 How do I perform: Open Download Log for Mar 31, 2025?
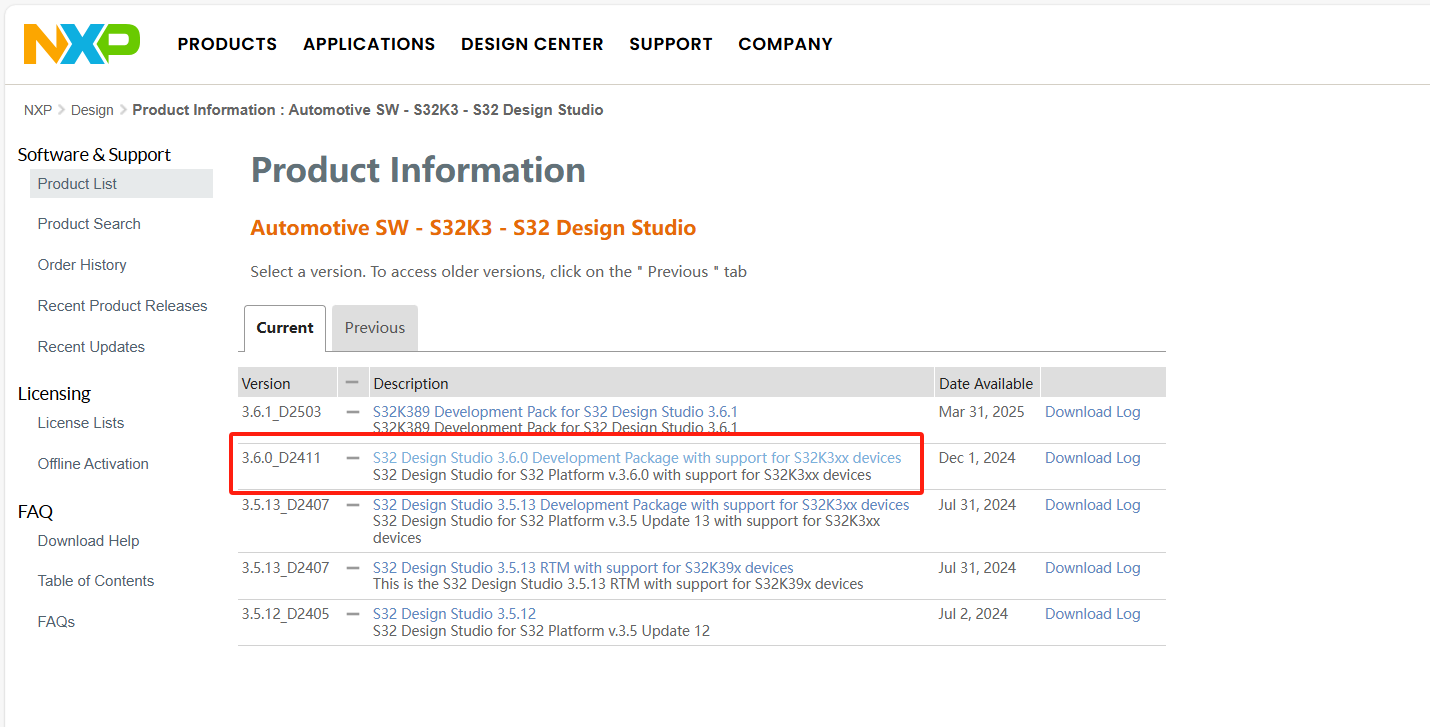pyautogui.click(x=1092, y=412)
